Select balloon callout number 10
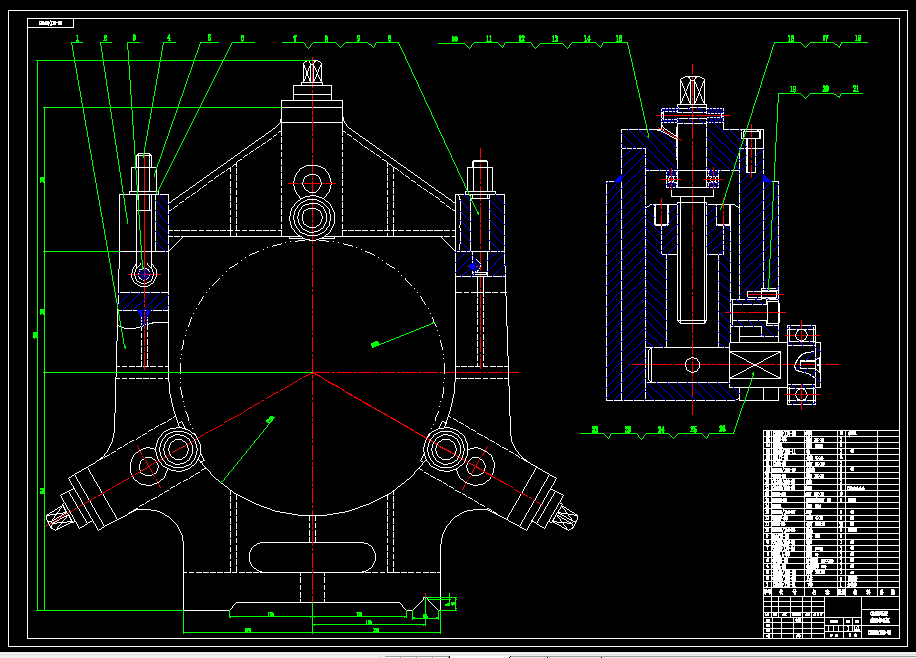916x658 pixels. tap(451, 36)
